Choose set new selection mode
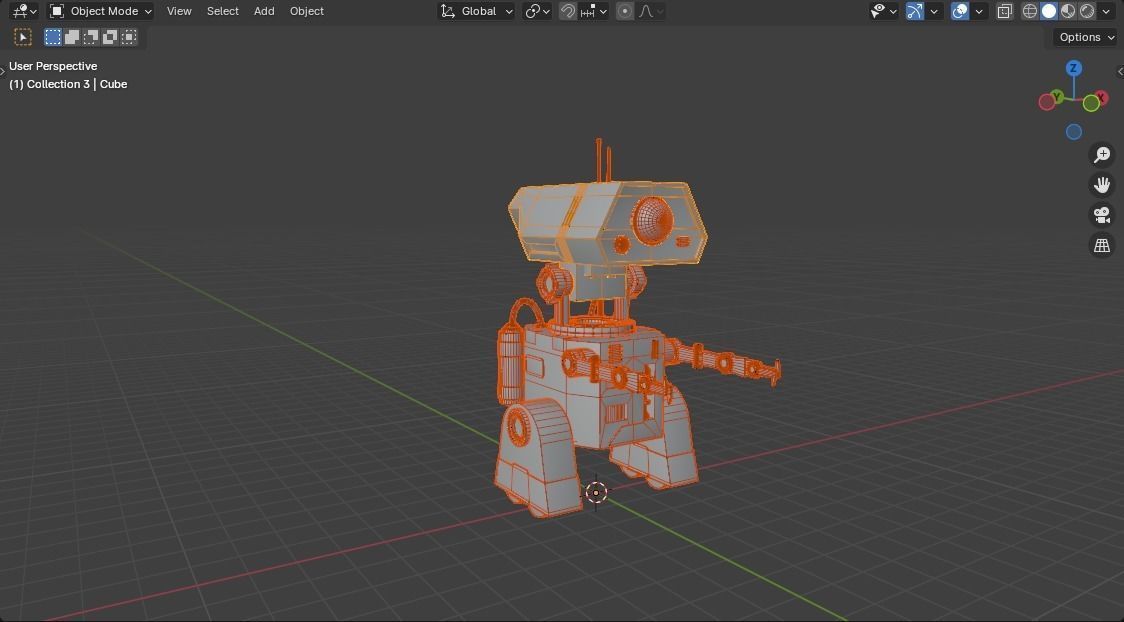The width and height of the screenshot is (1124, 622). click(53, 37)
